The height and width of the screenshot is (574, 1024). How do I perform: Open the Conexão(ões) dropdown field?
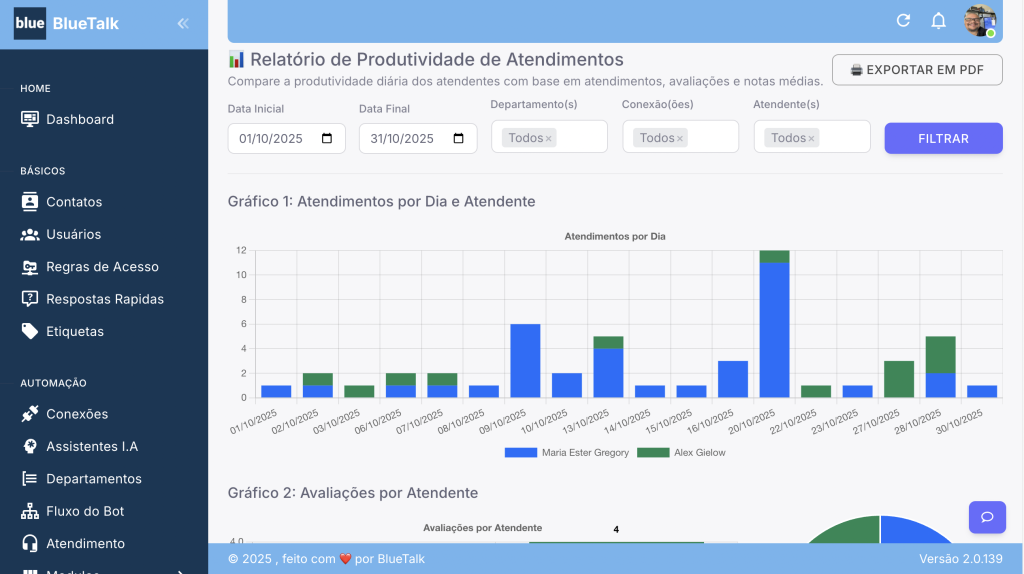pyautogui.click(x=710, y=138)
